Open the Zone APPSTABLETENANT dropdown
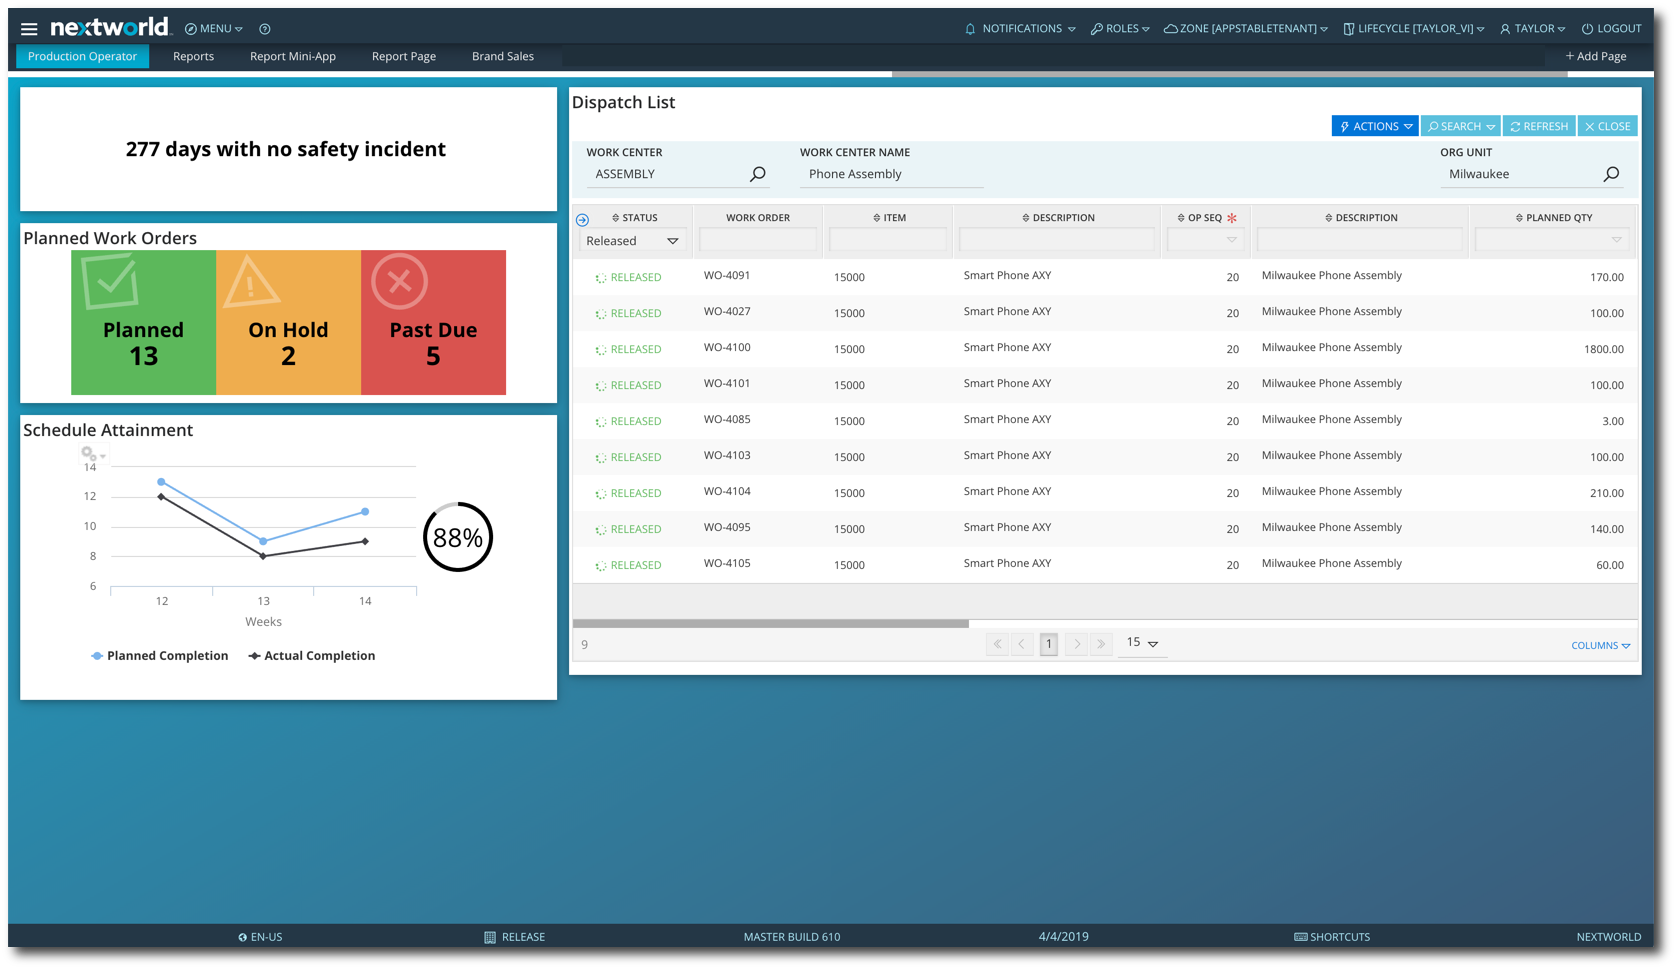 [1246, 29]
